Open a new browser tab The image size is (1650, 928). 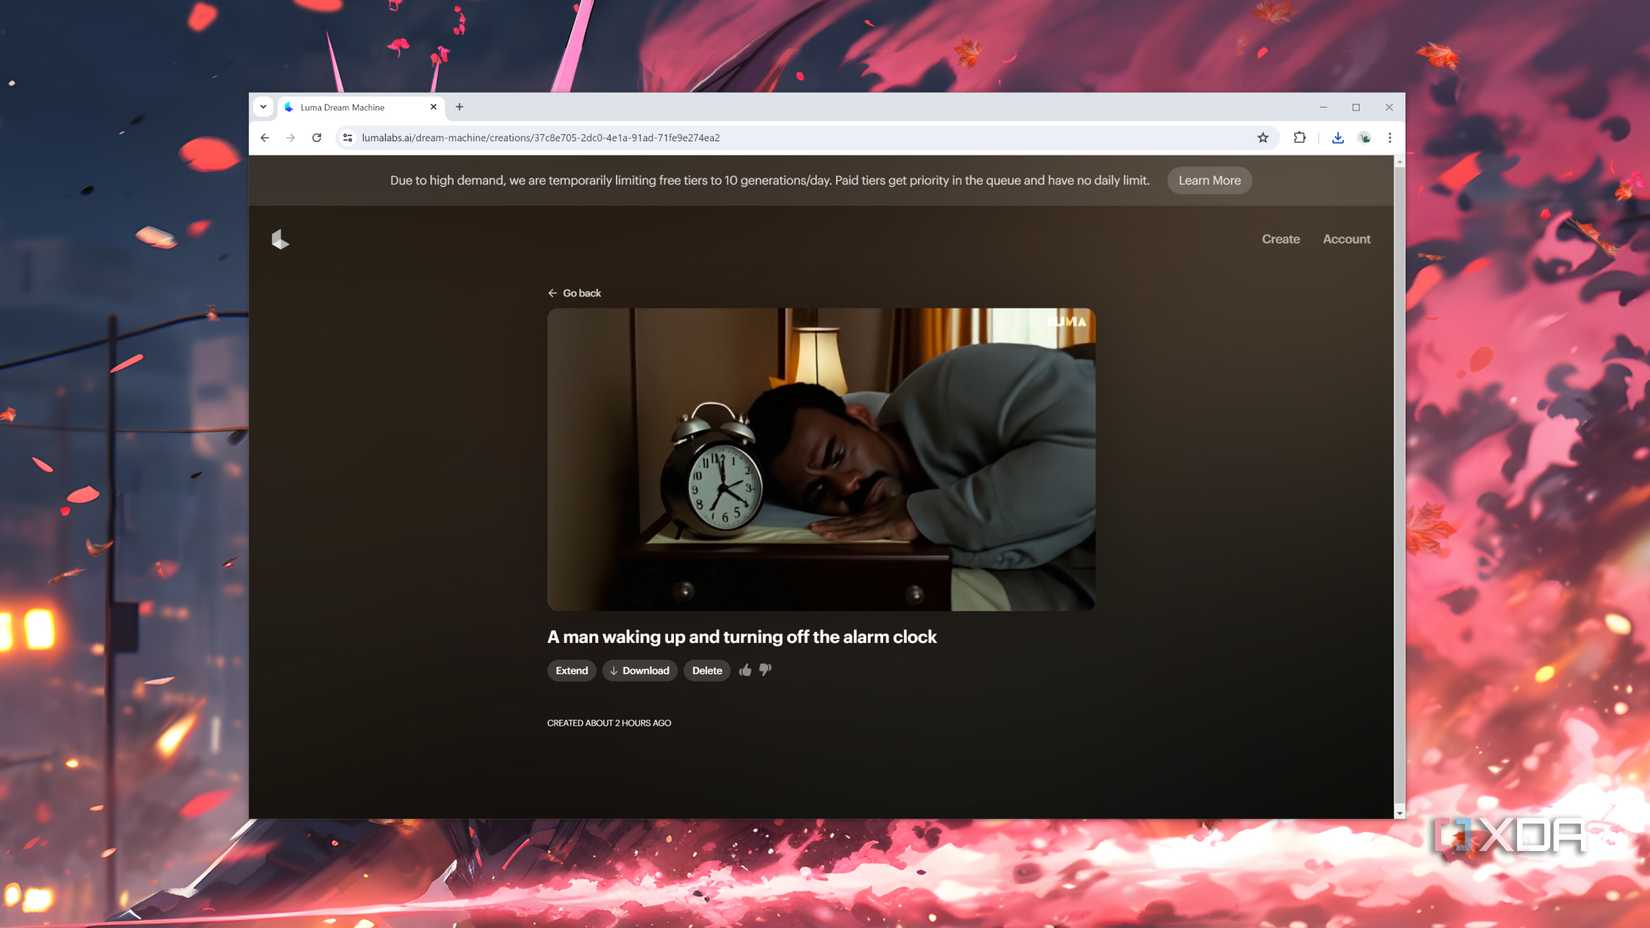click(x=460, y=107)
